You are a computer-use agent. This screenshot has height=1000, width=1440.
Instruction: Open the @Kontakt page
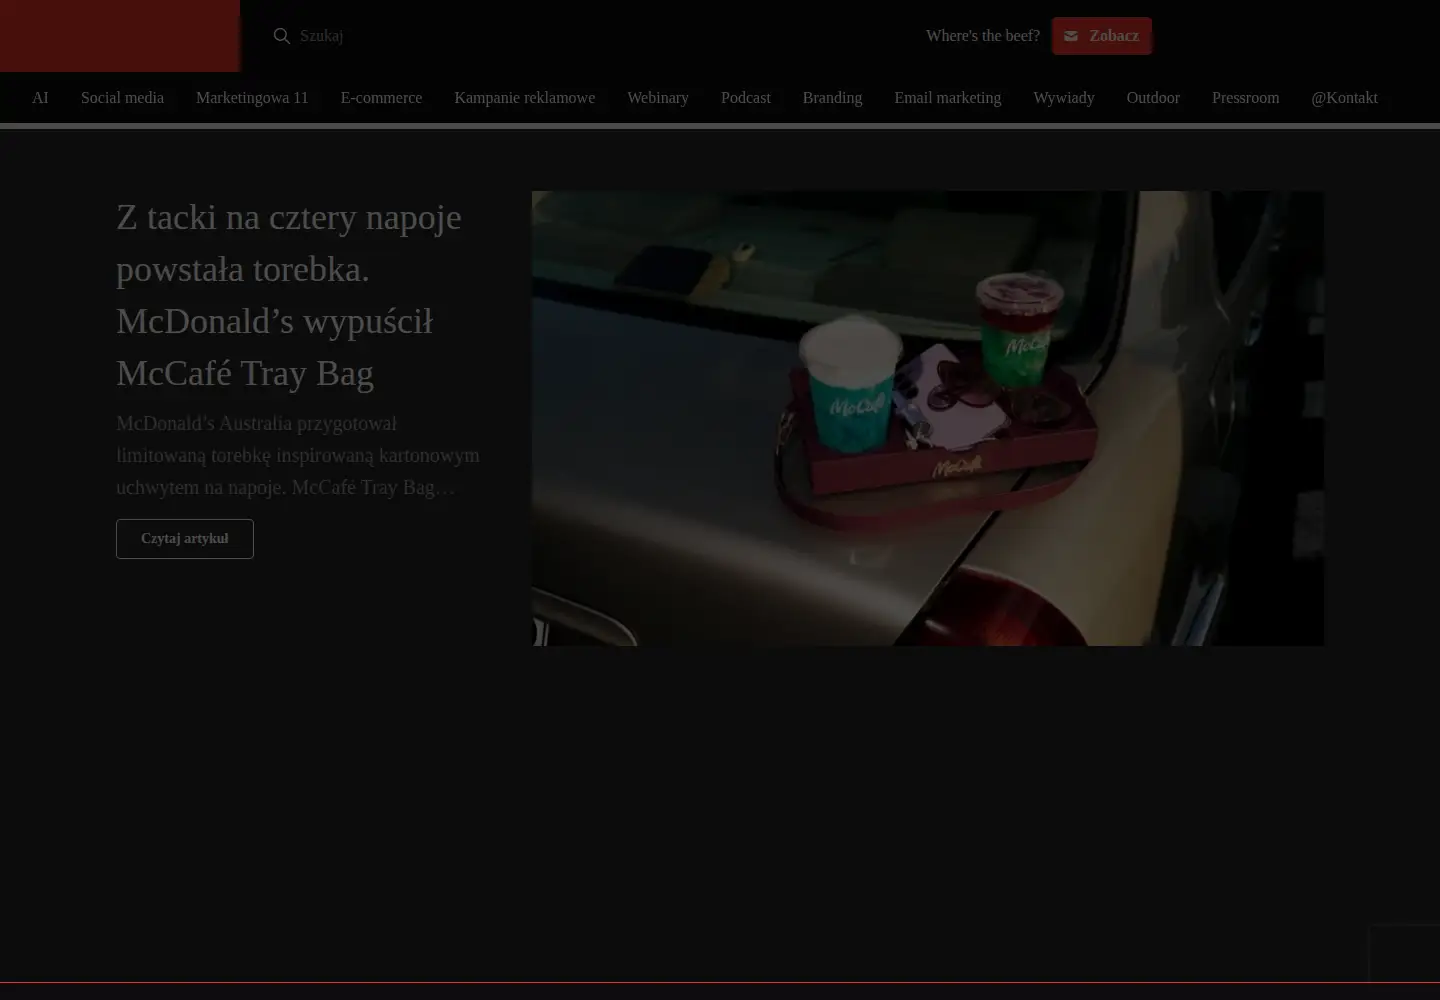pyautogui.click(x=1344, y=98)
